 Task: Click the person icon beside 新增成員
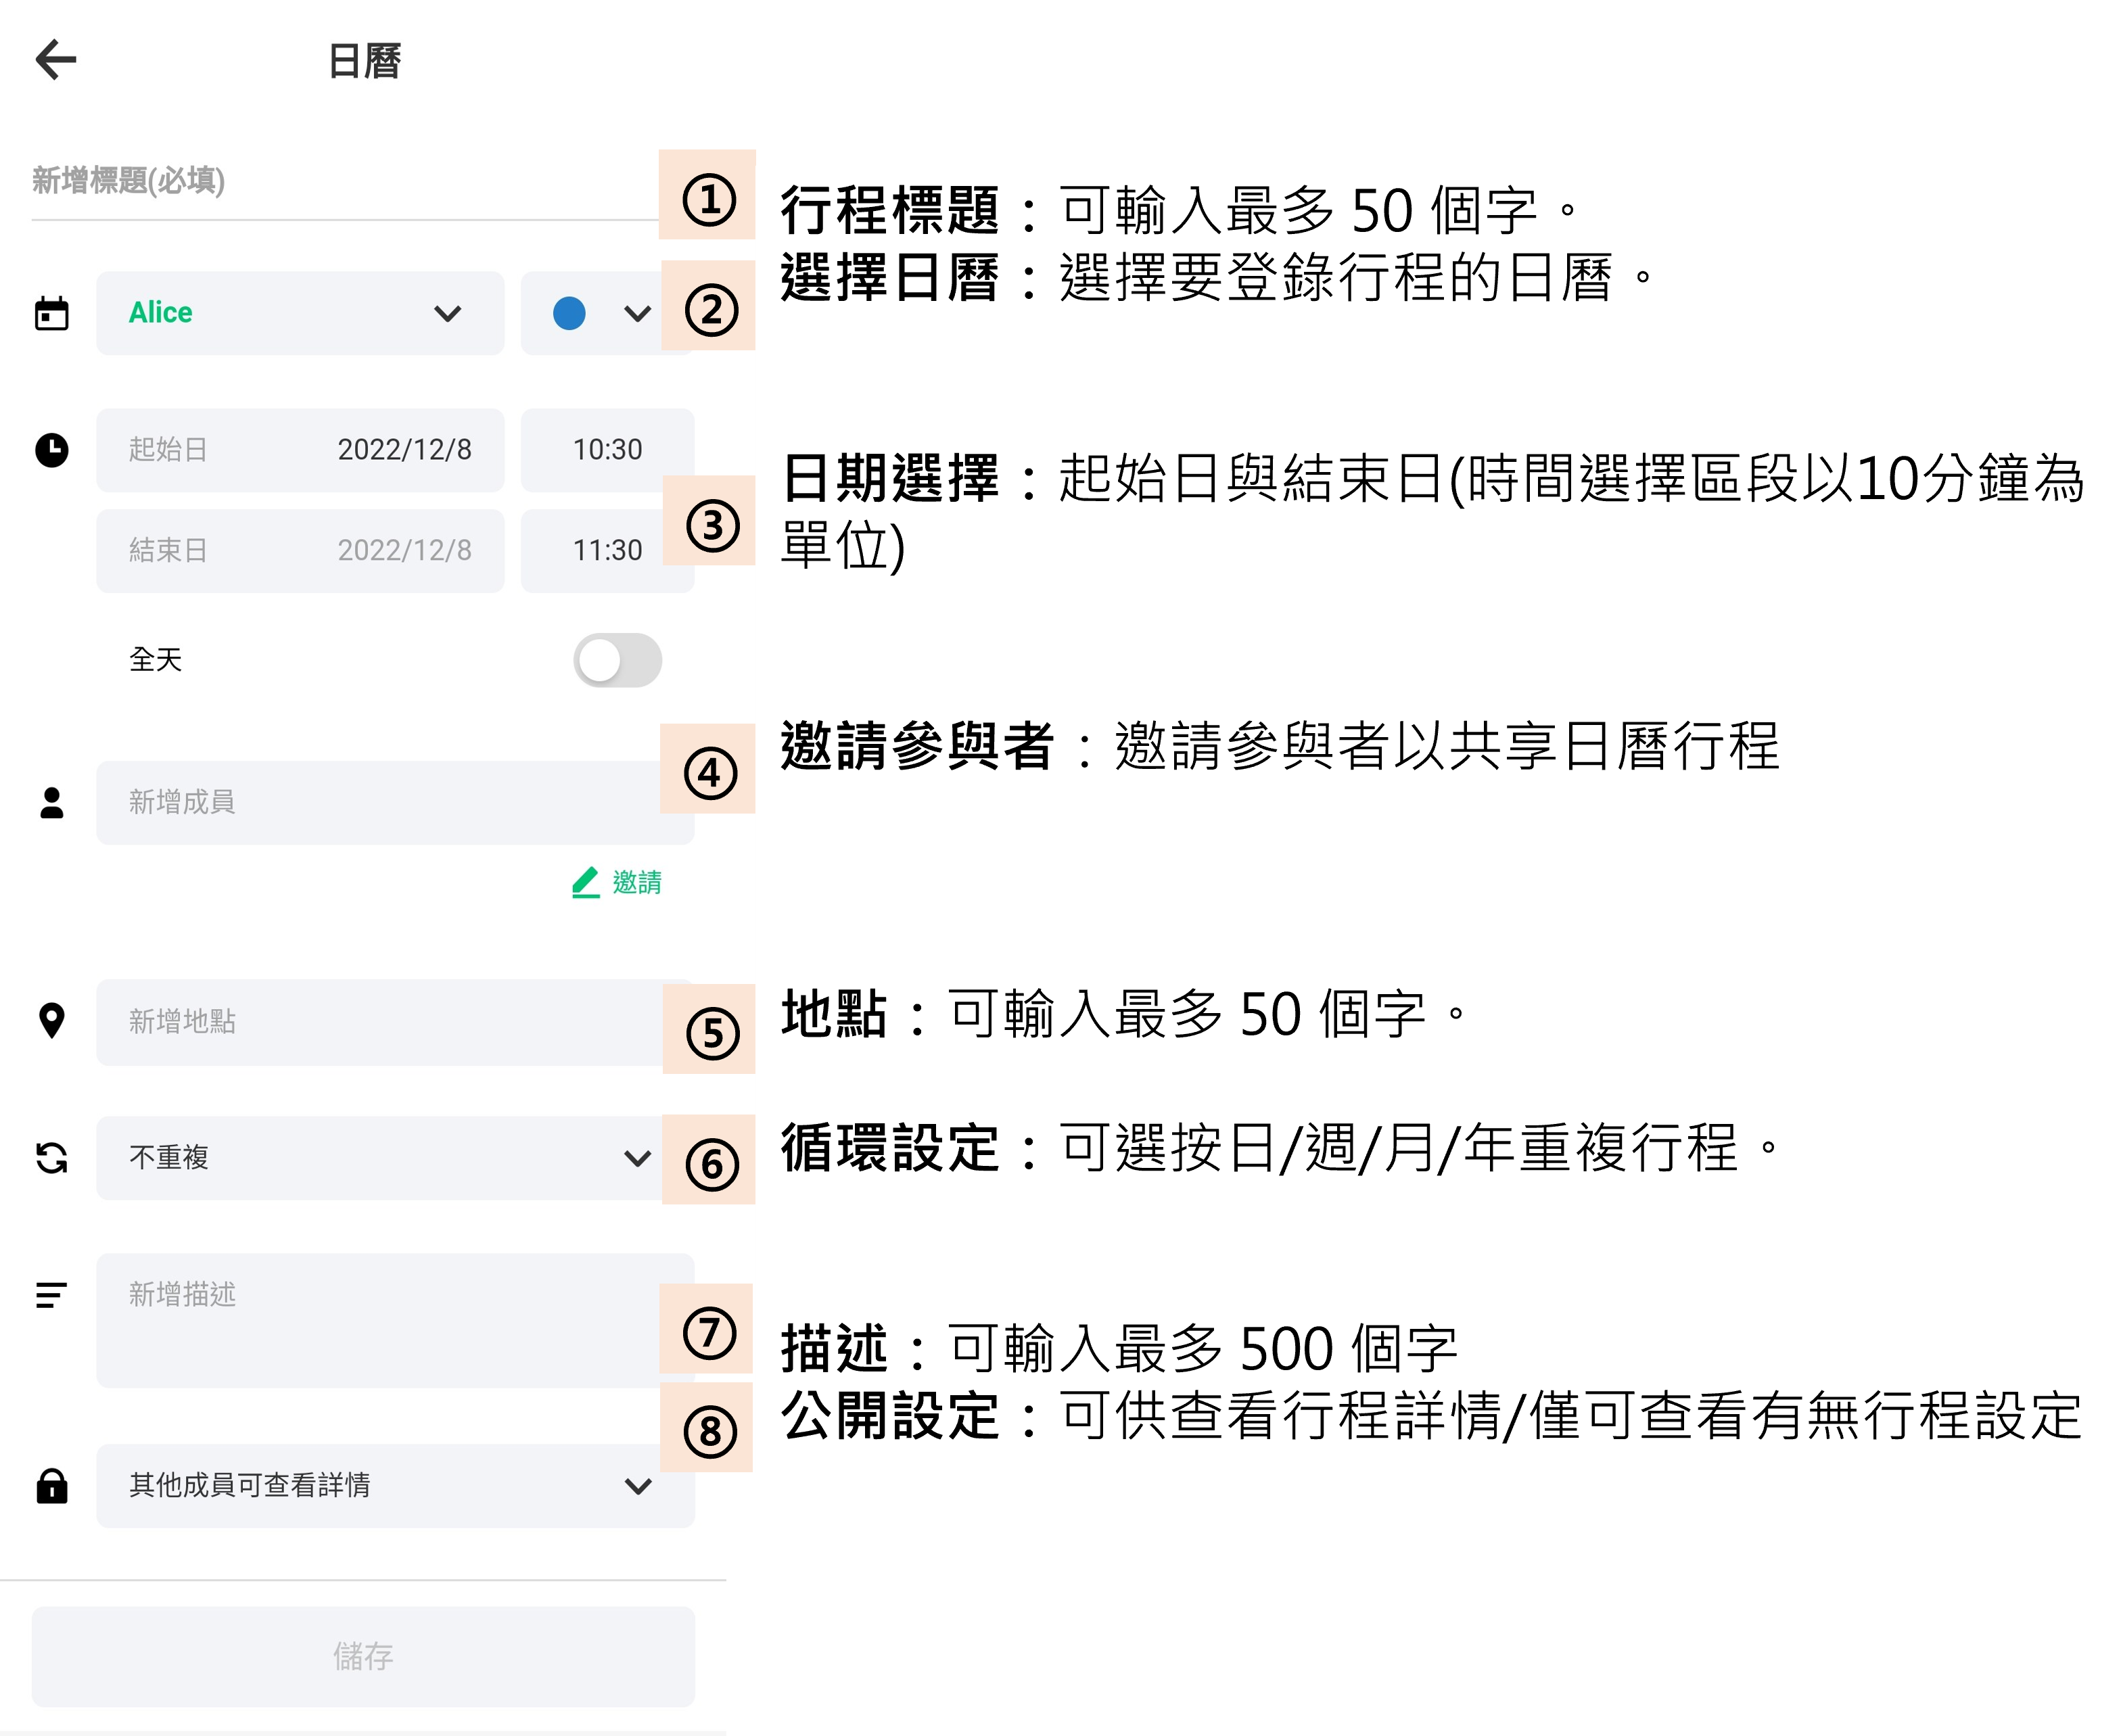(52, 802)
